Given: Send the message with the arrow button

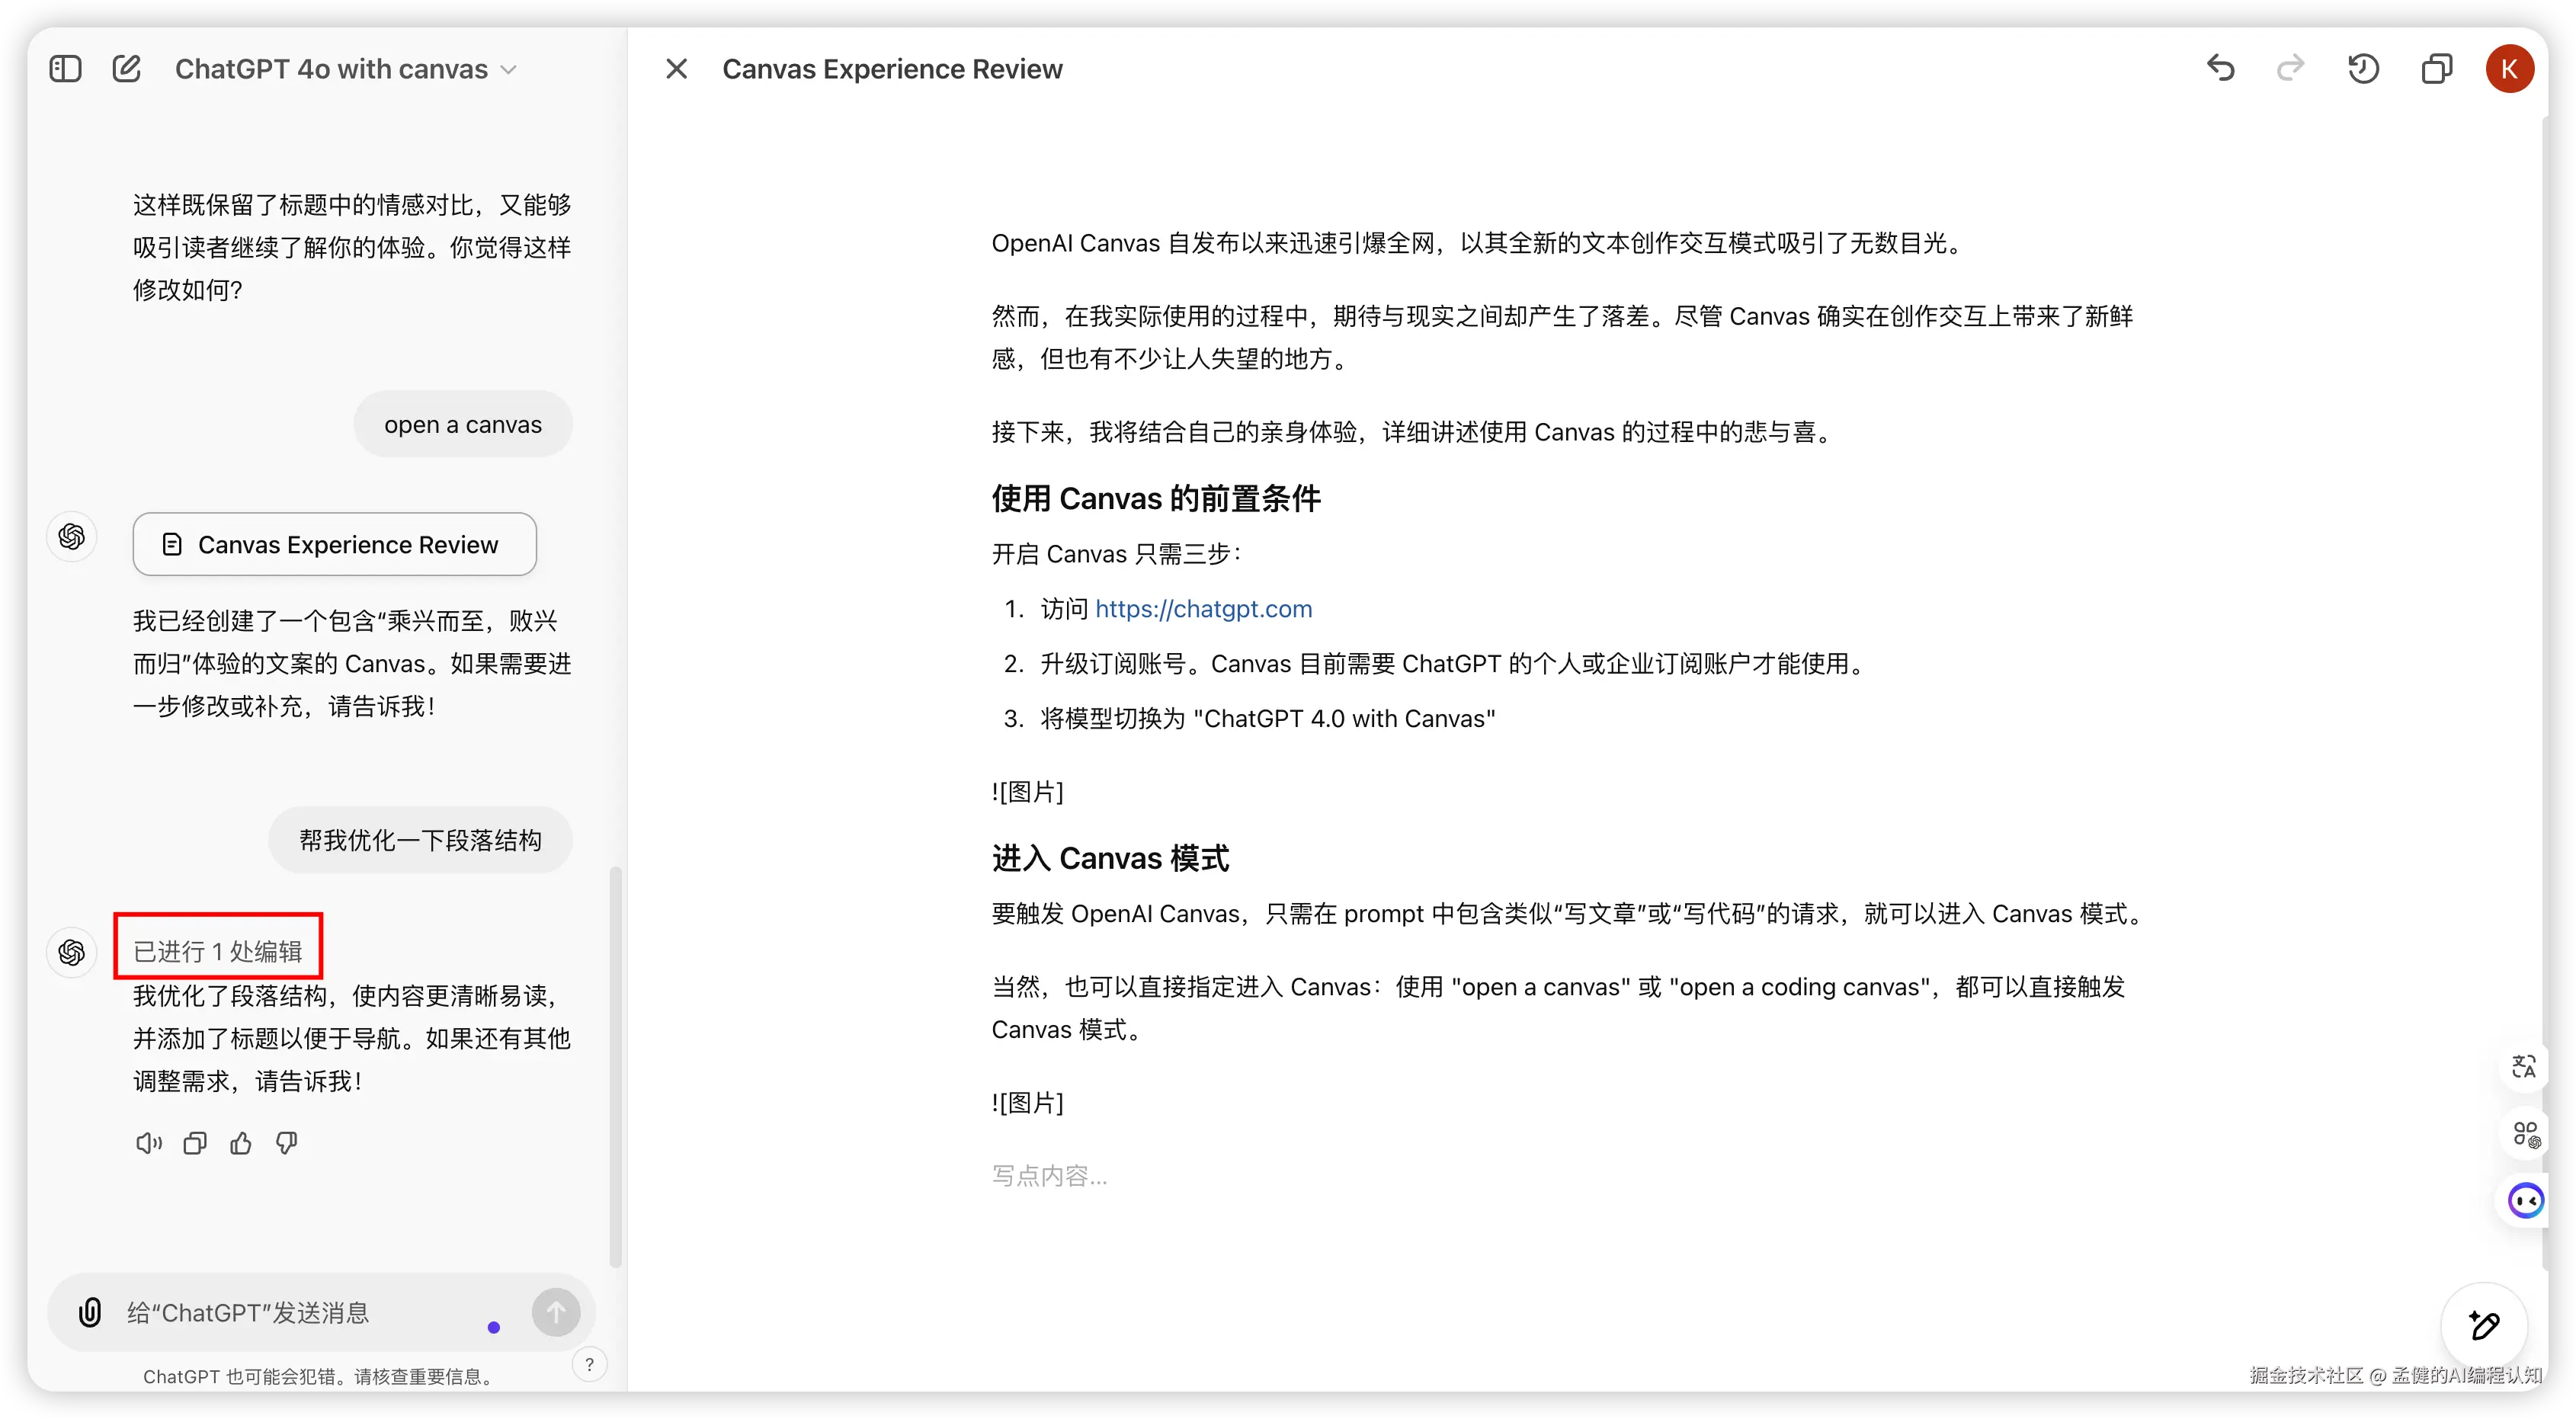Looking at the screenshot, I should click(x=556, y=1312).
